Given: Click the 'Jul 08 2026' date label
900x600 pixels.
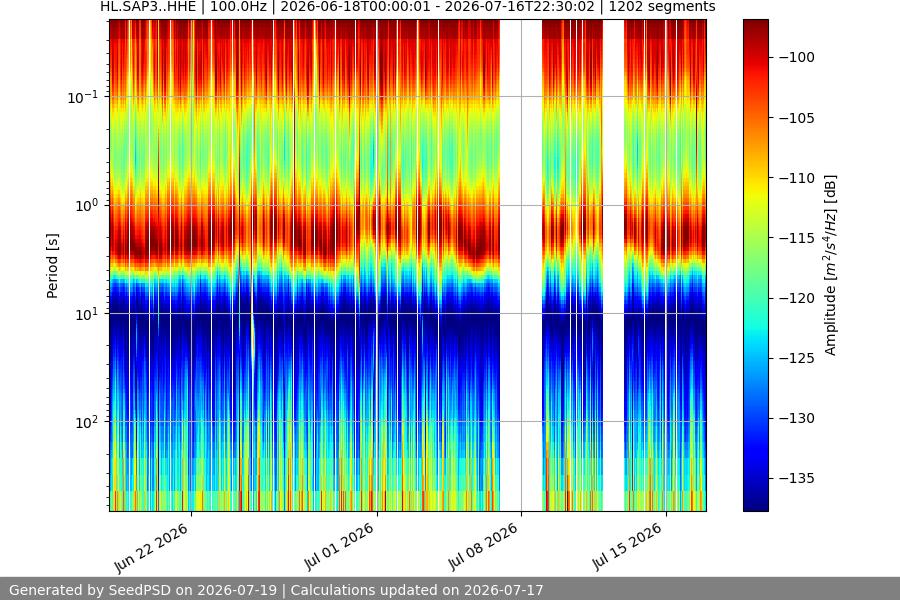Looking at the screenshot, I should tap(483, 546).
